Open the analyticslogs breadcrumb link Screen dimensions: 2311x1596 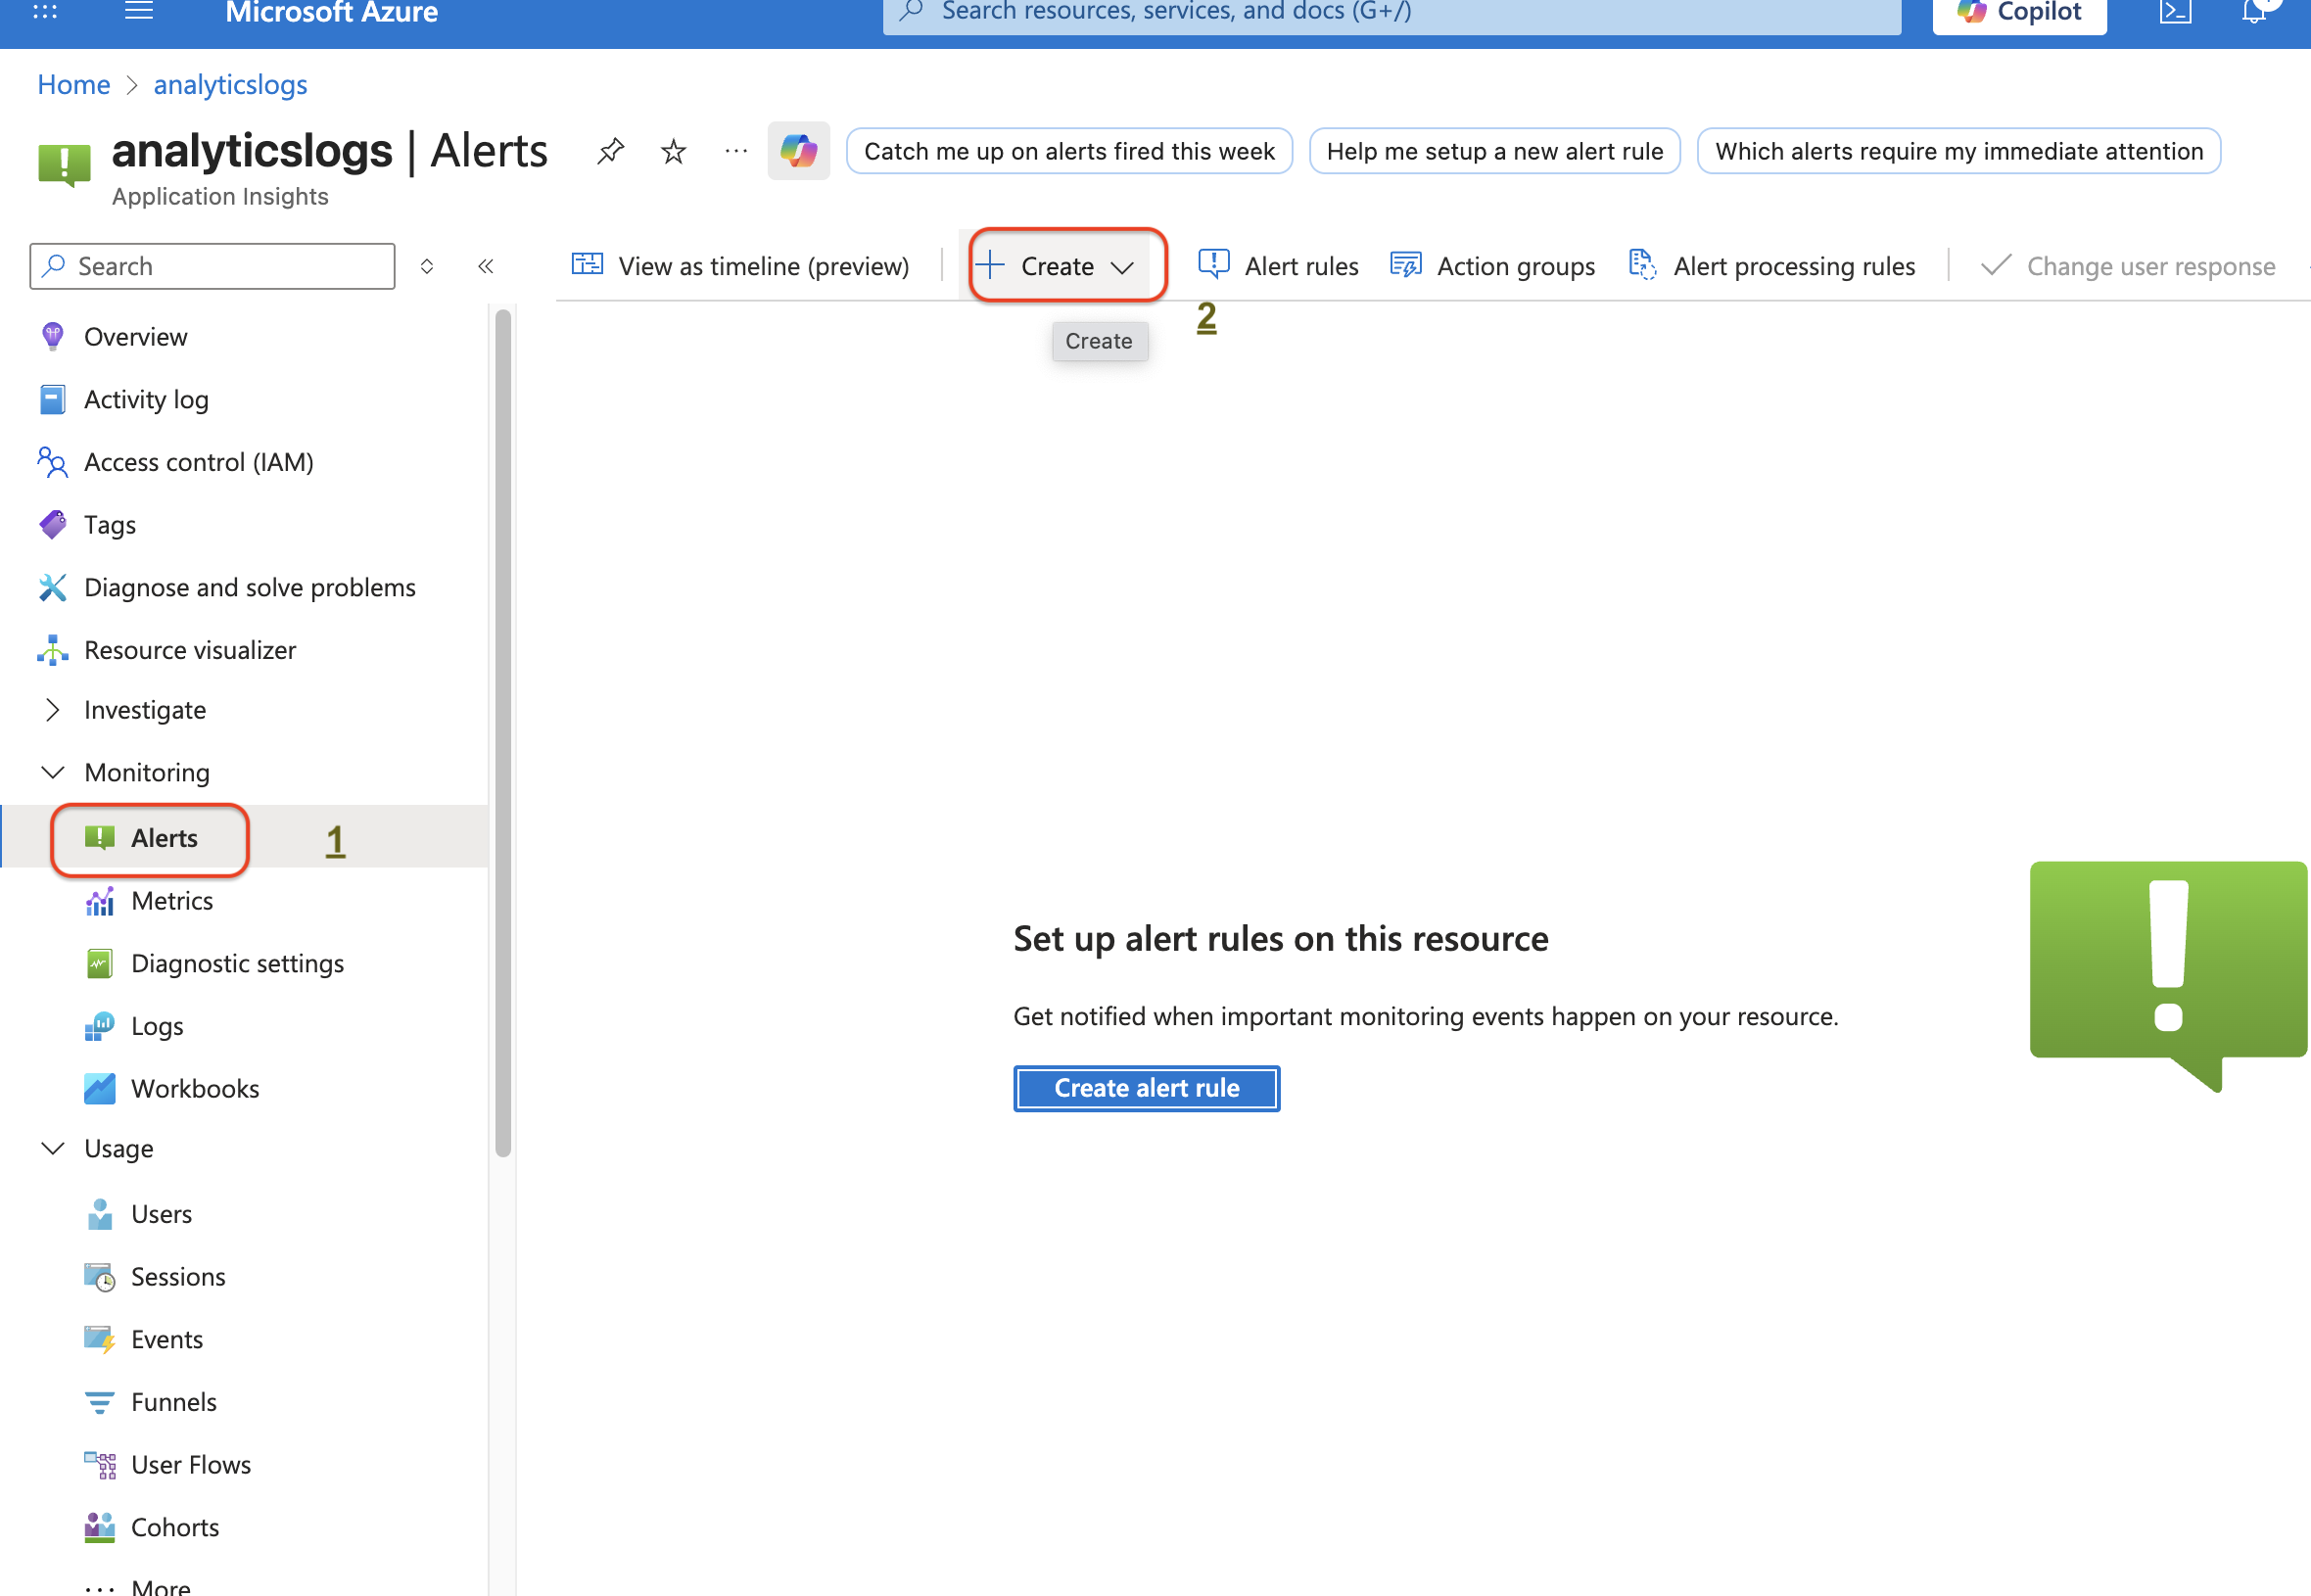[230, 85]
